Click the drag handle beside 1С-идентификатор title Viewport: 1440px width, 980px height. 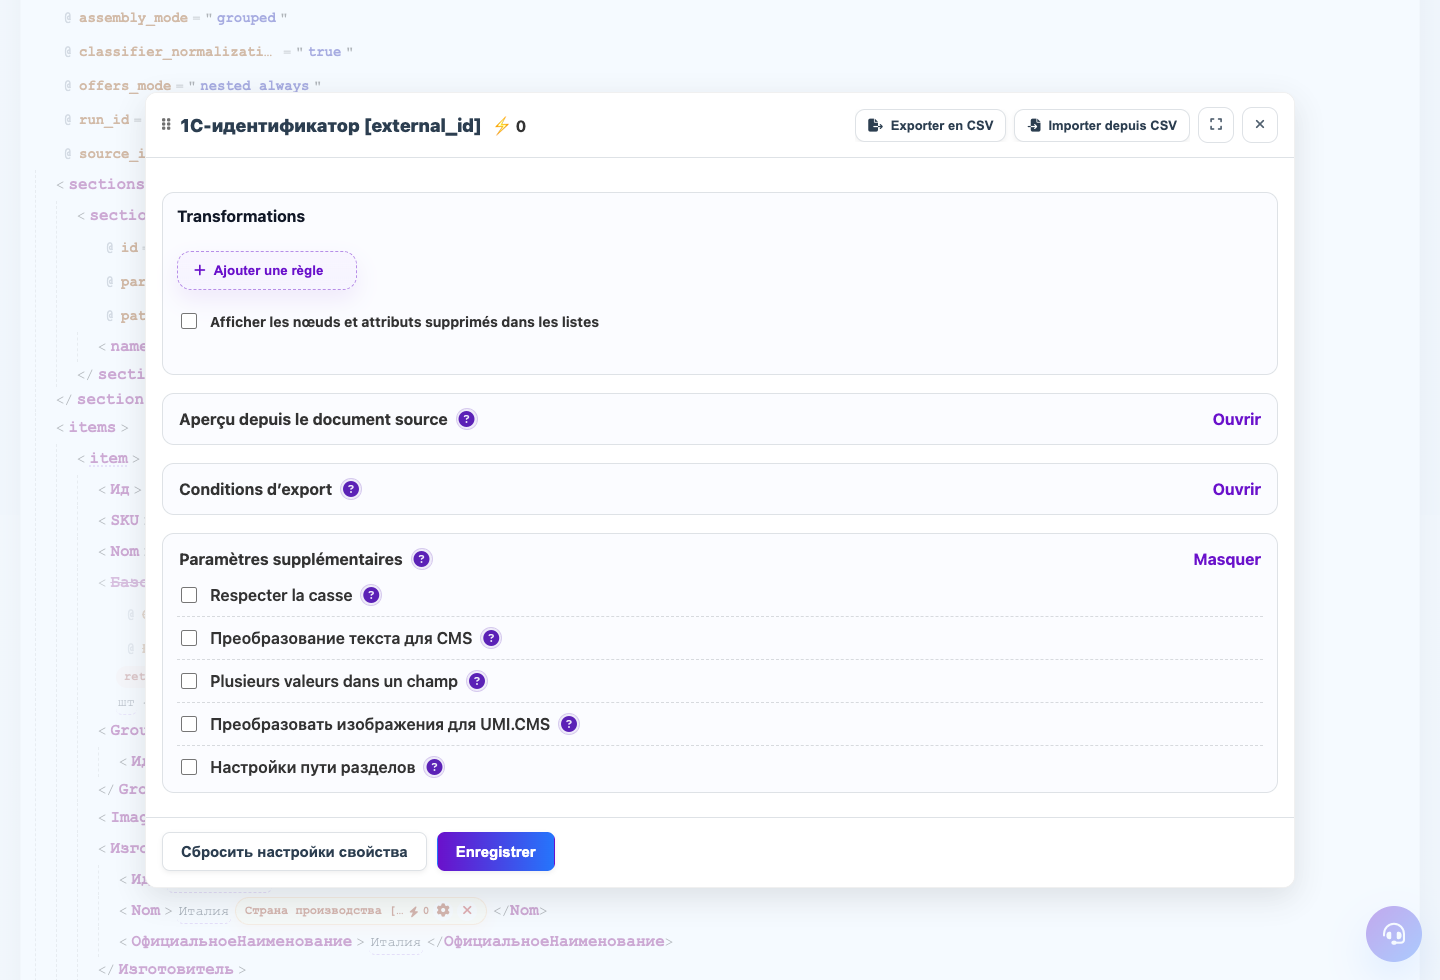coord(166,125)
